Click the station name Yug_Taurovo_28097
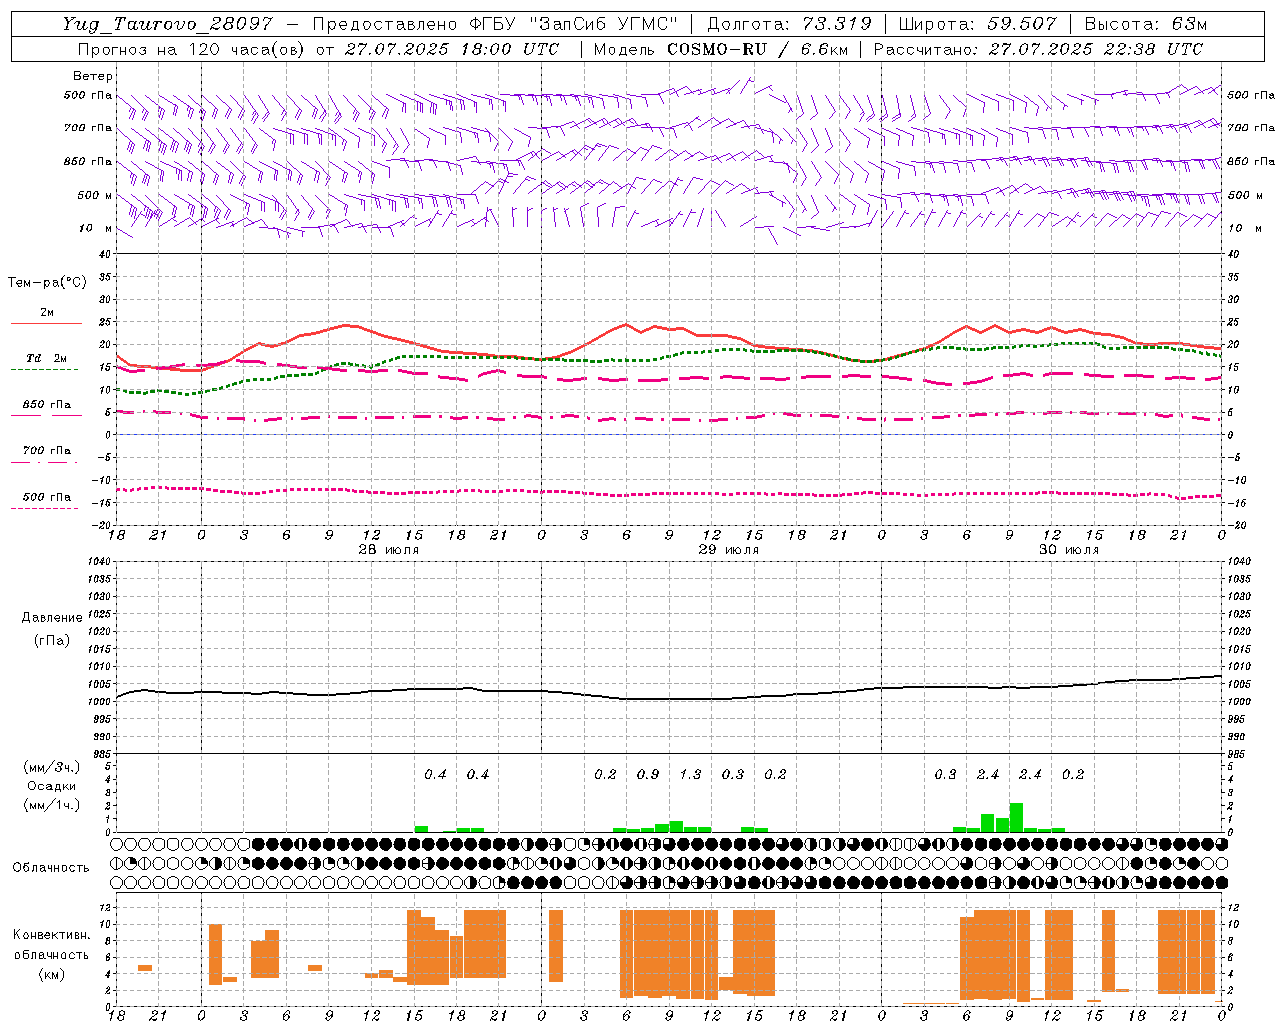Viewport: 1280px width, 1024px height. coord(167,24)
